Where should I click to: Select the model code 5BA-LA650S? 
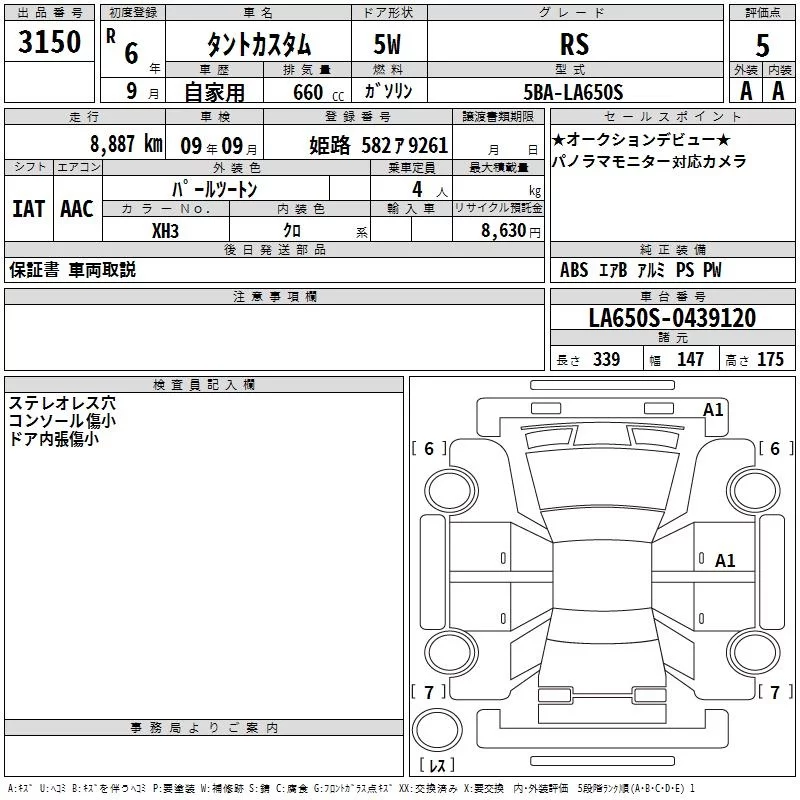573,93
